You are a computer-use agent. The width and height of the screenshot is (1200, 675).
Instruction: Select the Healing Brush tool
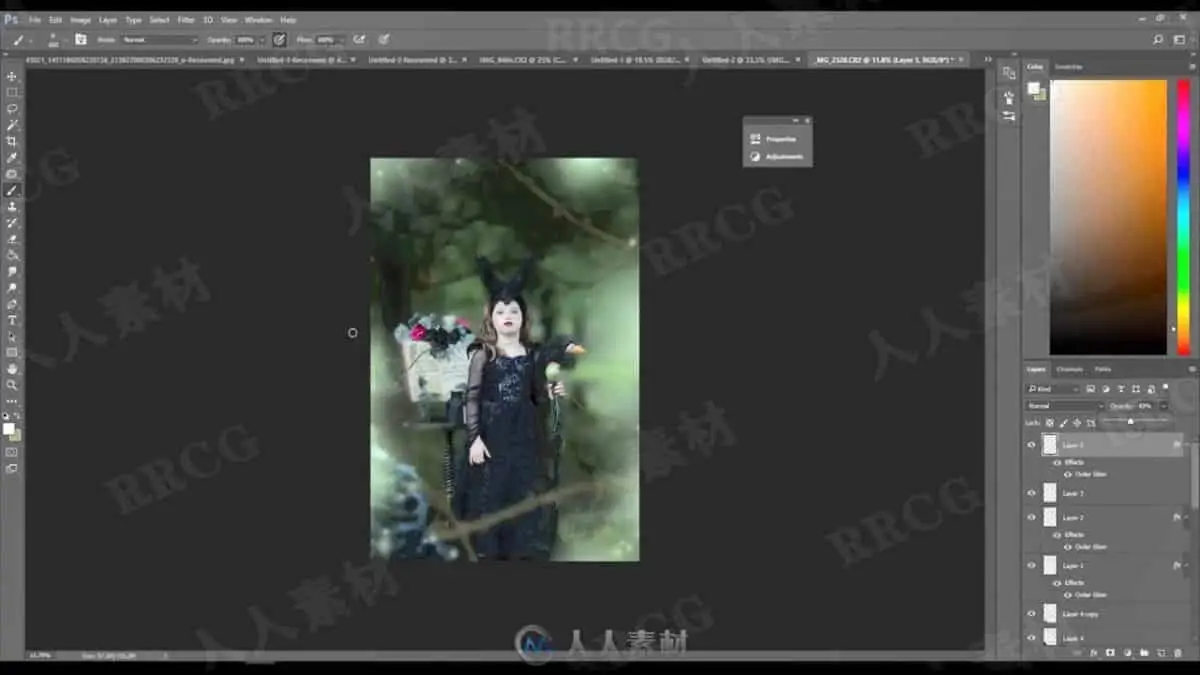pyautogui.click(x=12, y=174)
